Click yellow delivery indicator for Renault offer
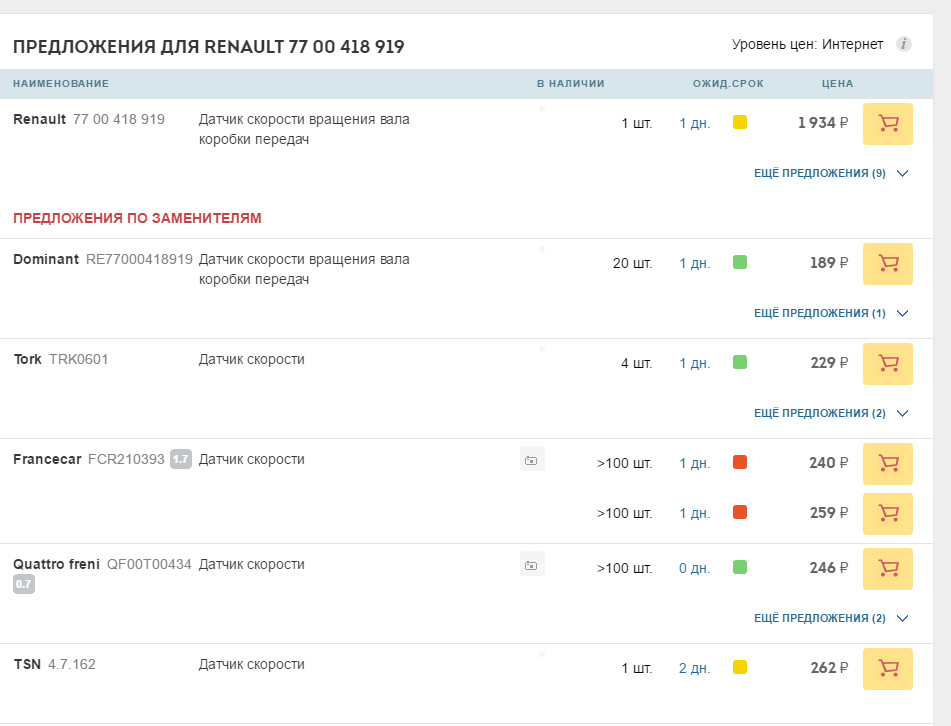Image resolution: width=951 pixels, height=726 pixels. [x=740, y=123]
